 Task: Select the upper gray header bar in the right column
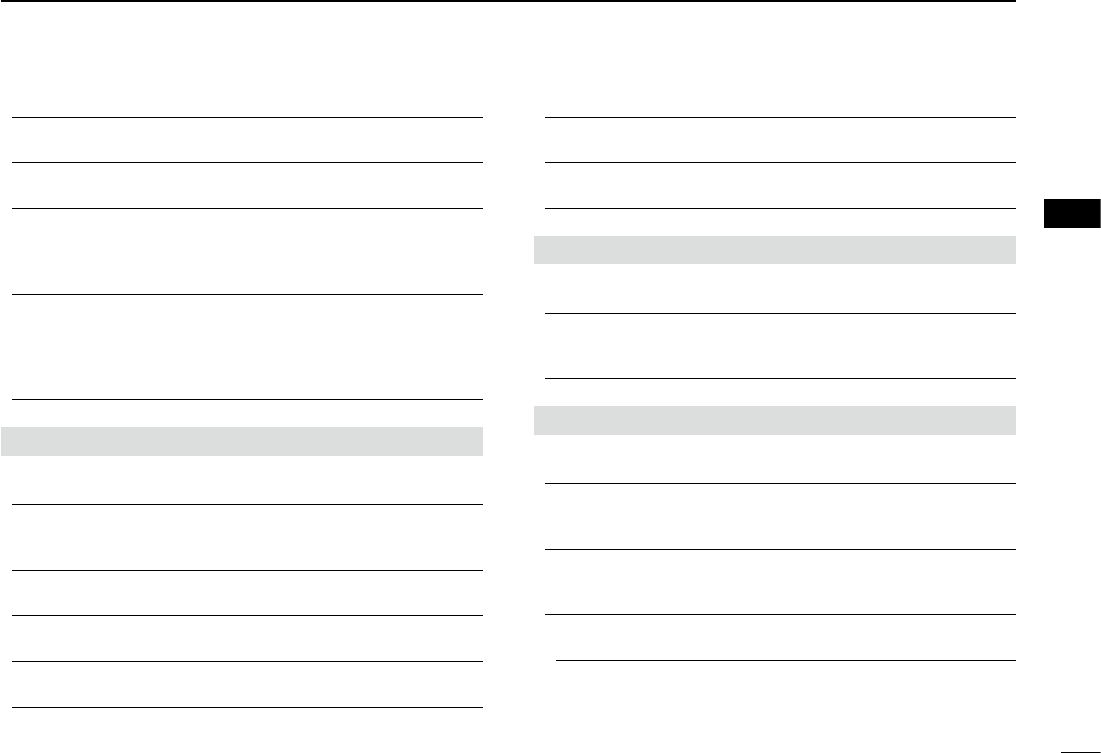click(x=775, y=249)
